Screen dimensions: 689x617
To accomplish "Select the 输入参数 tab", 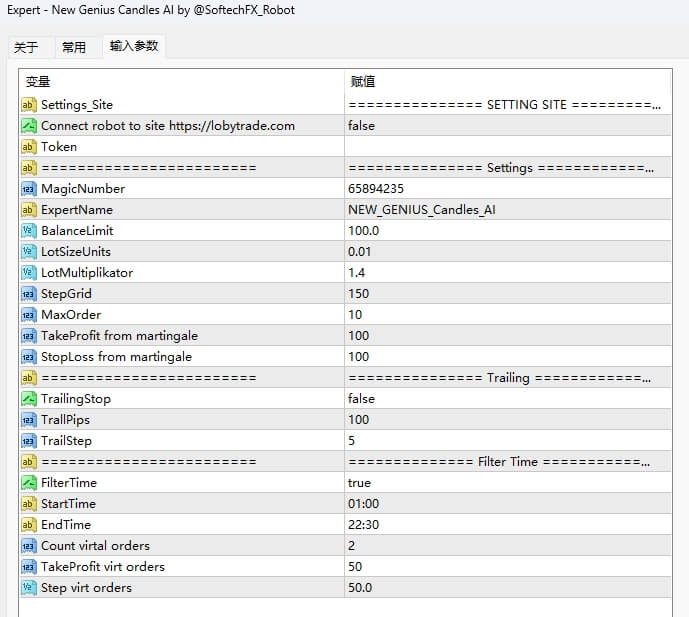I will pyautogui.click(x=133, y=46).
